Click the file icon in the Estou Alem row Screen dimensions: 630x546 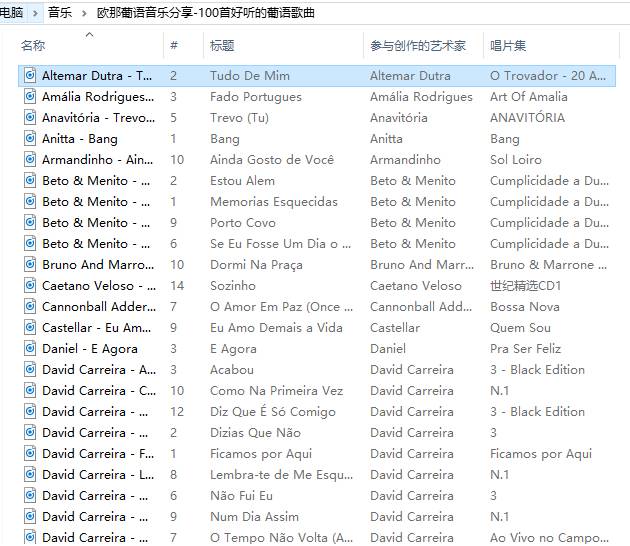click(x=30, y=180)
